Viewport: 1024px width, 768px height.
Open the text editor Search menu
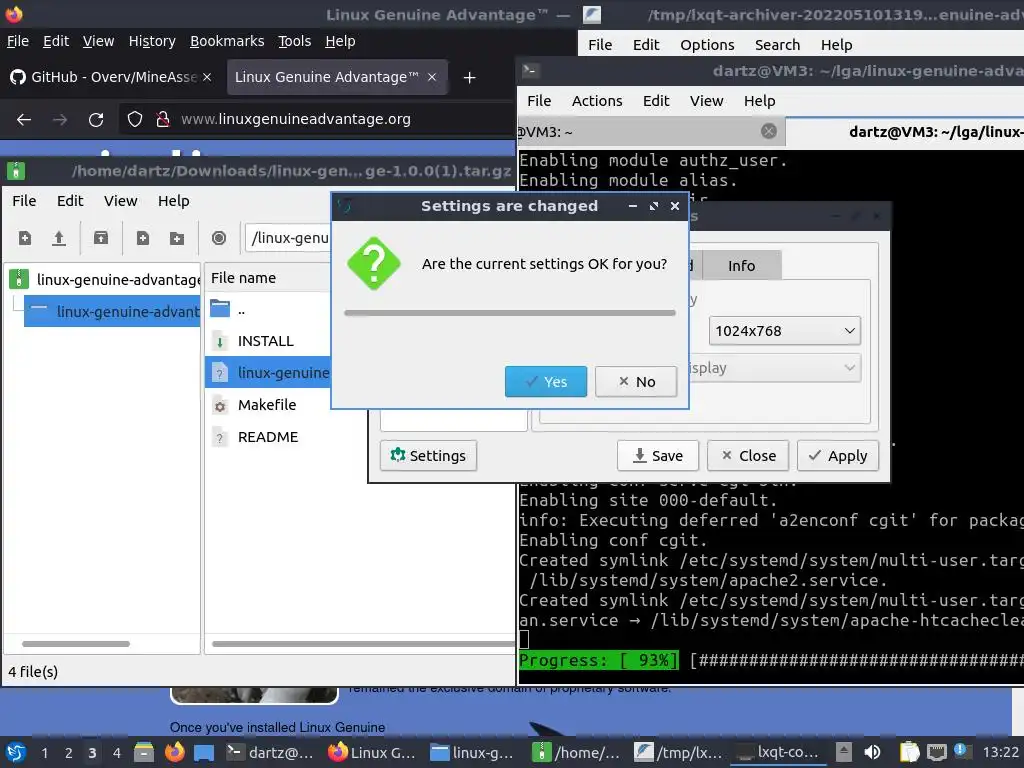click(777, 45)
